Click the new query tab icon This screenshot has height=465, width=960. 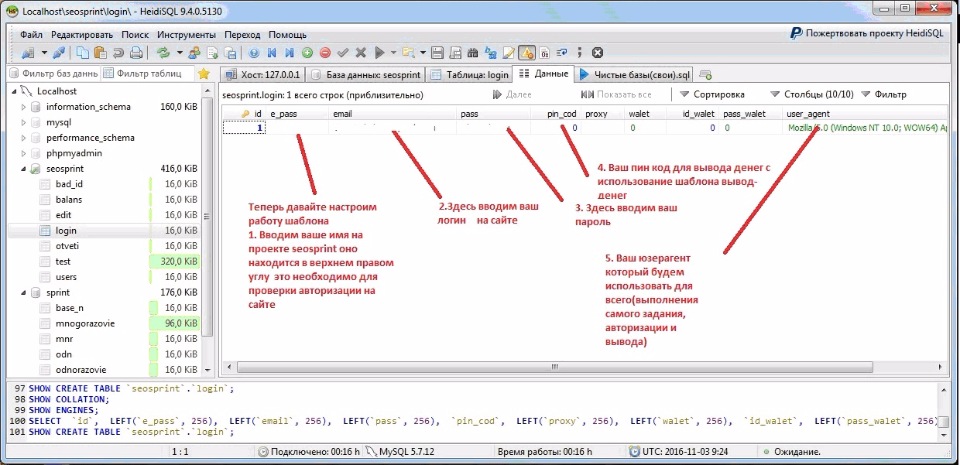(705, 75)
